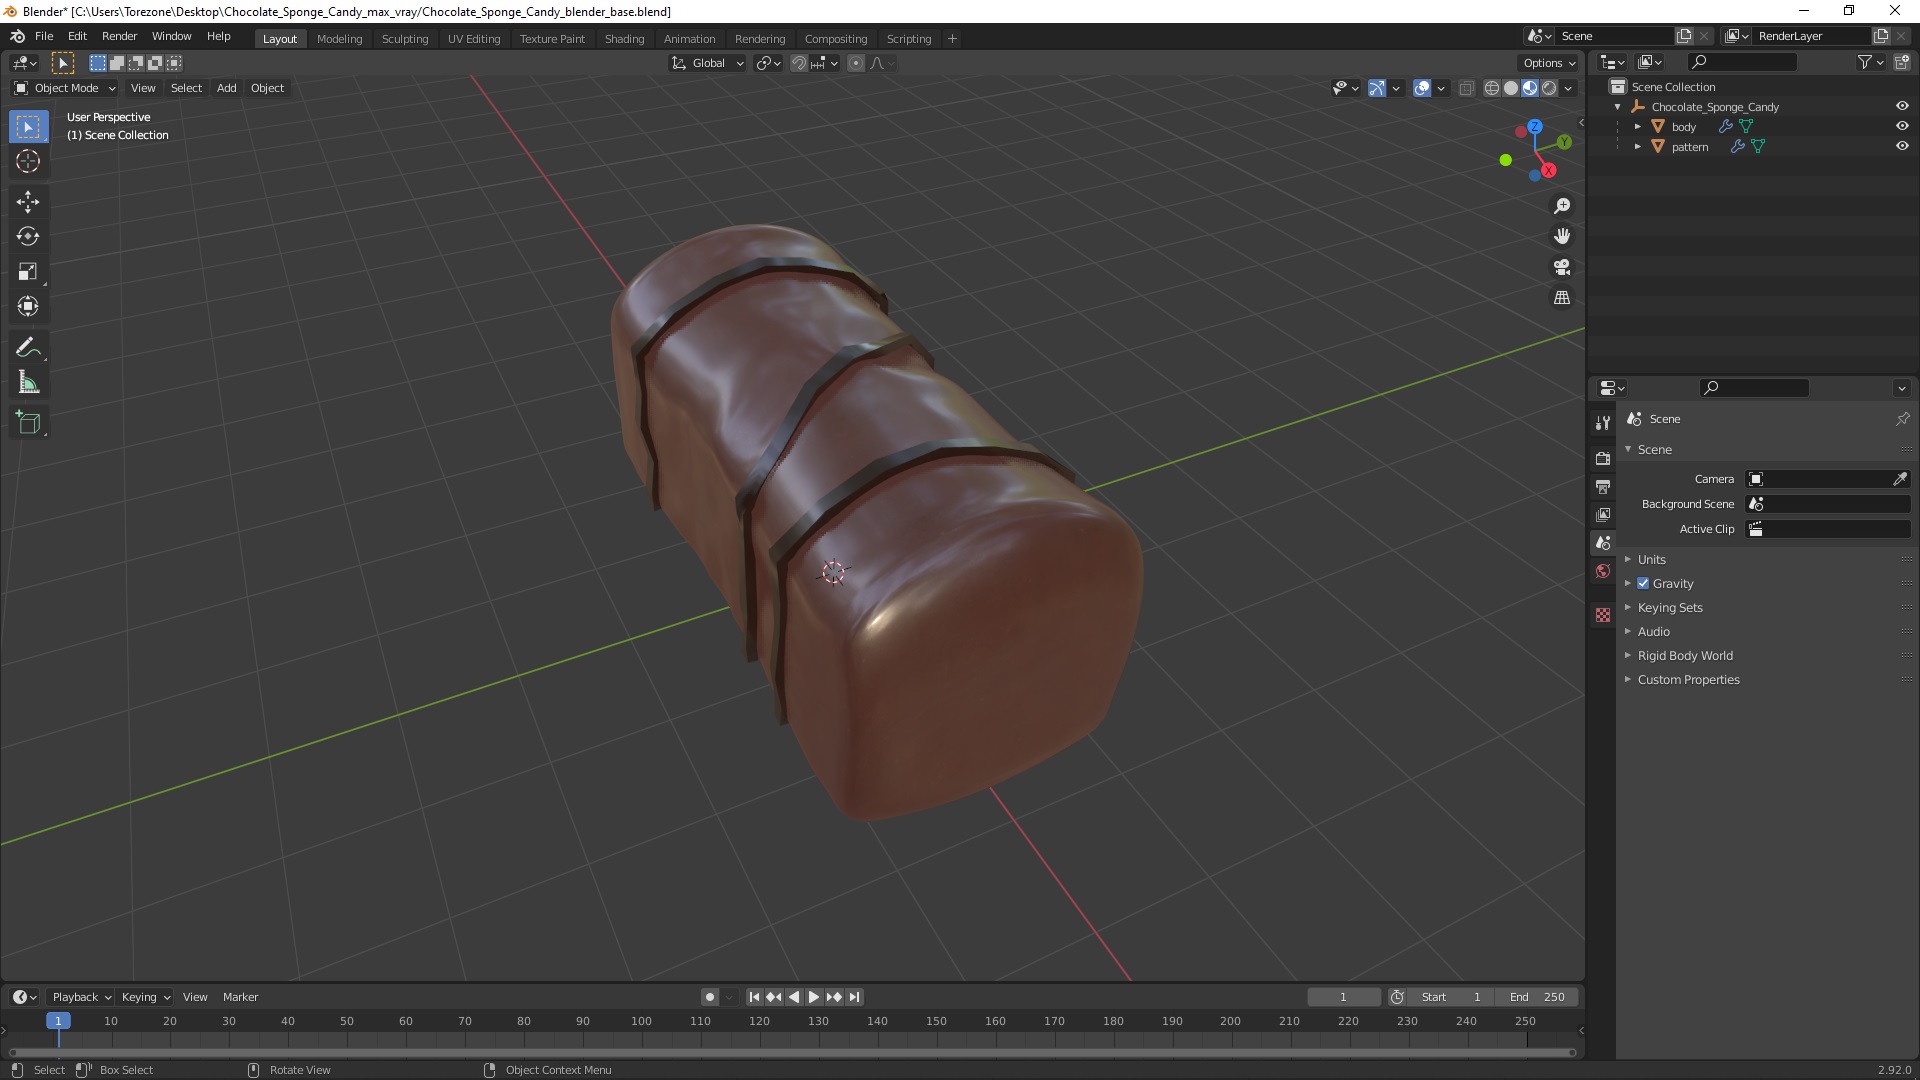This screenshot has height=1080, width=1920.
Task: Toggle viewport overlays on or off
Action: [1422, 88]
